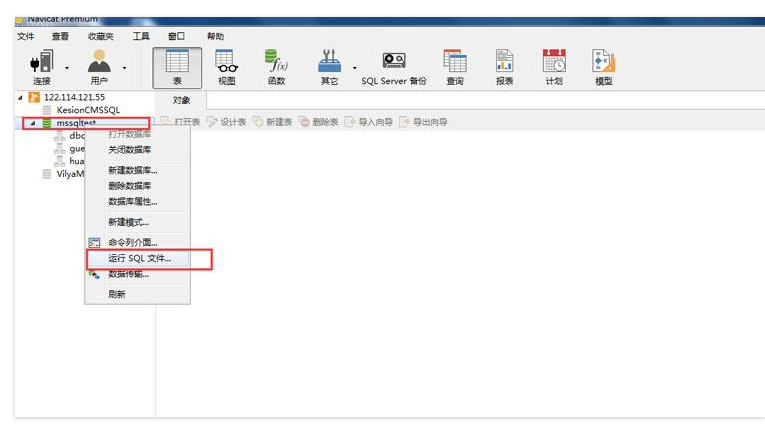Choose 运行 SQL 文件... from context menu
The width and height of the screenshot is (765, 427).
(139, 258)
